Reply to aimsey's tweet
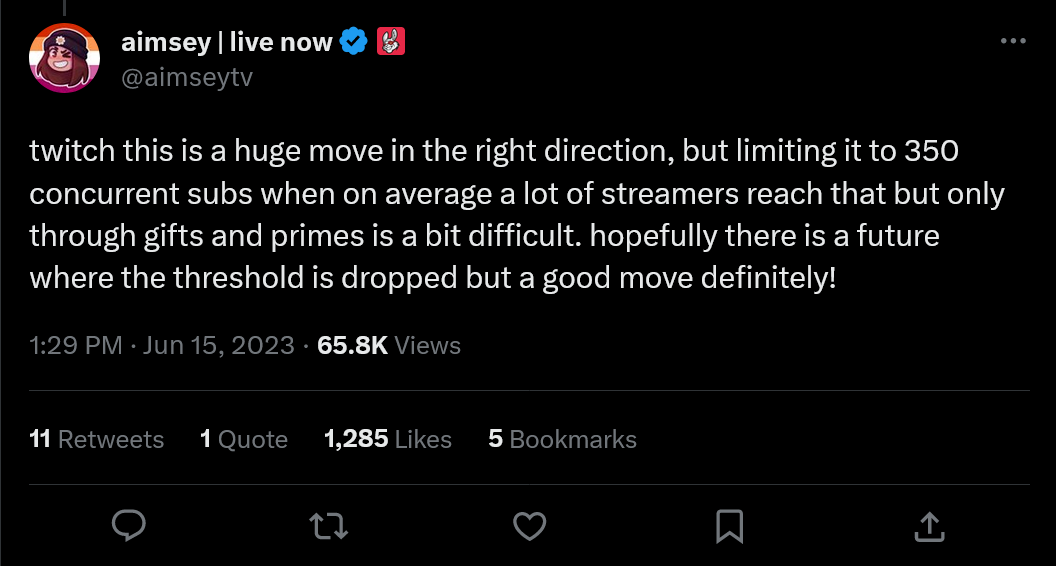This screenshot has height=566, width=1056. [x=129, y=525]
